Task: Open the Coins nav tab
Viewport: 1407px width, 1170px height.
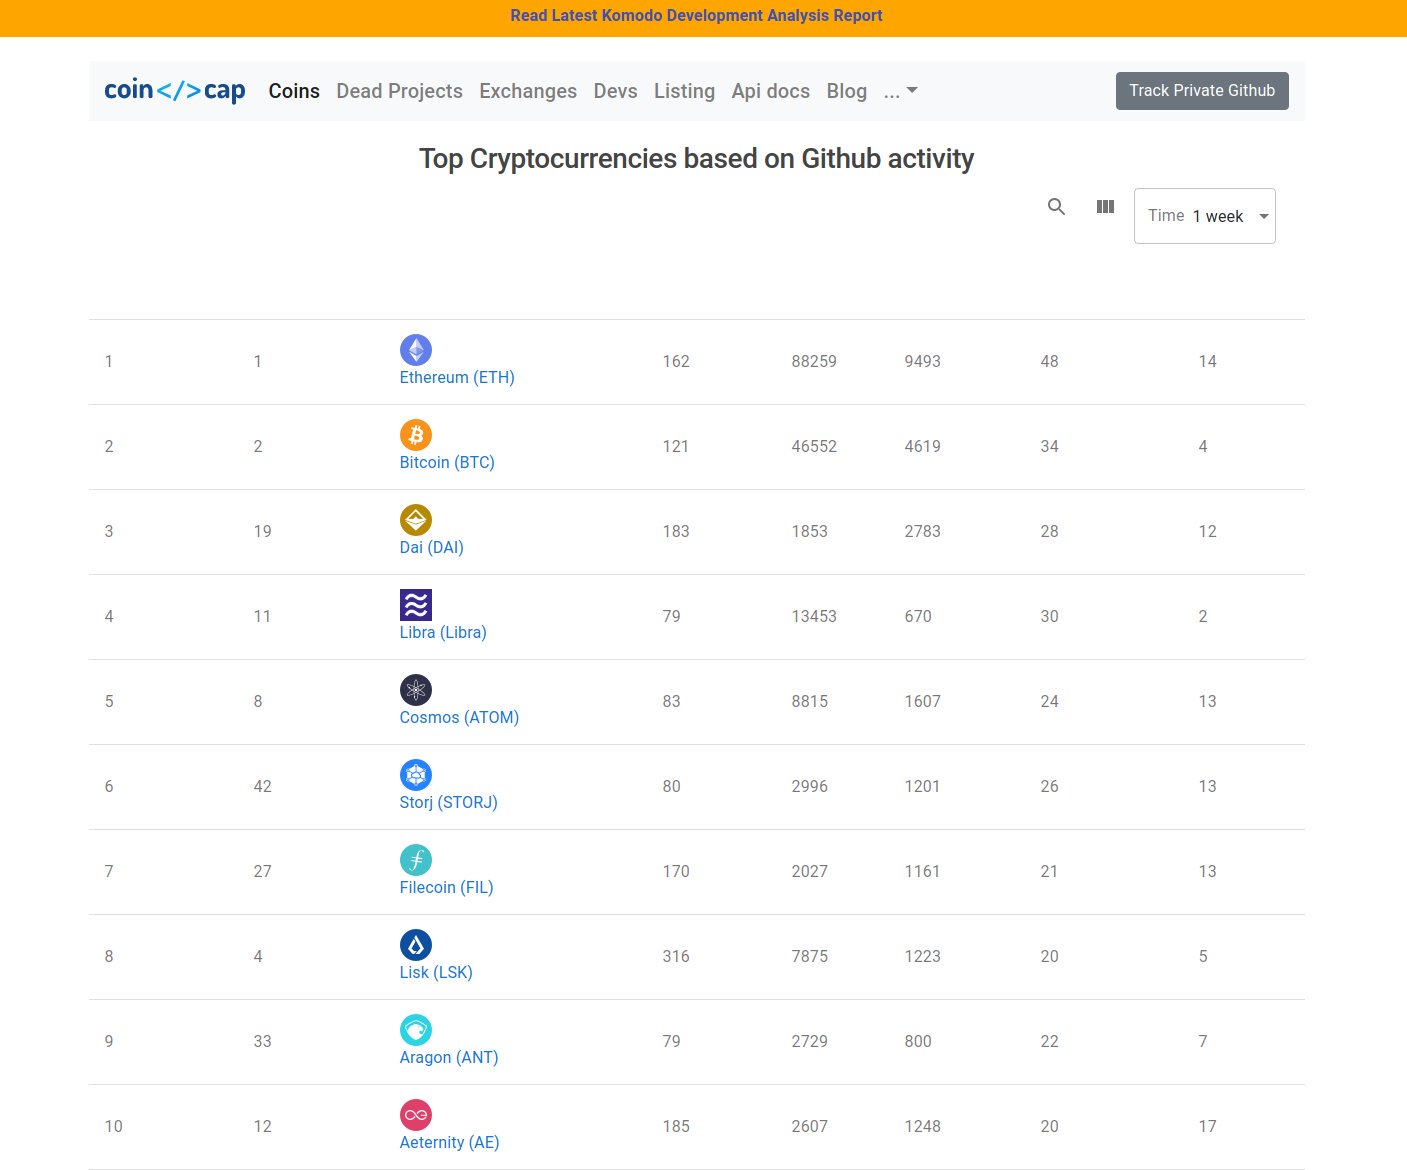Action: pyautogui.click(x=294, y=91)
